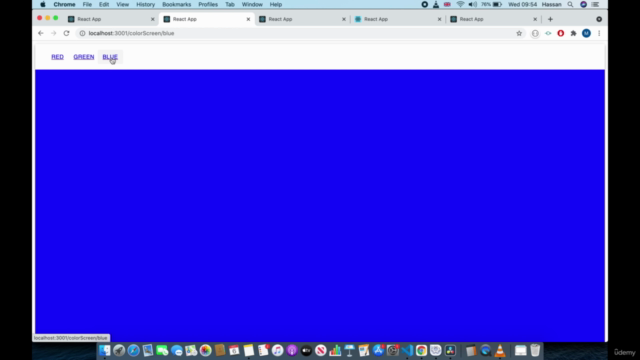The height and width of the screenshot is (360, 640).
Task: Open FaceTime from the Dock
Action: pos(162,350)
